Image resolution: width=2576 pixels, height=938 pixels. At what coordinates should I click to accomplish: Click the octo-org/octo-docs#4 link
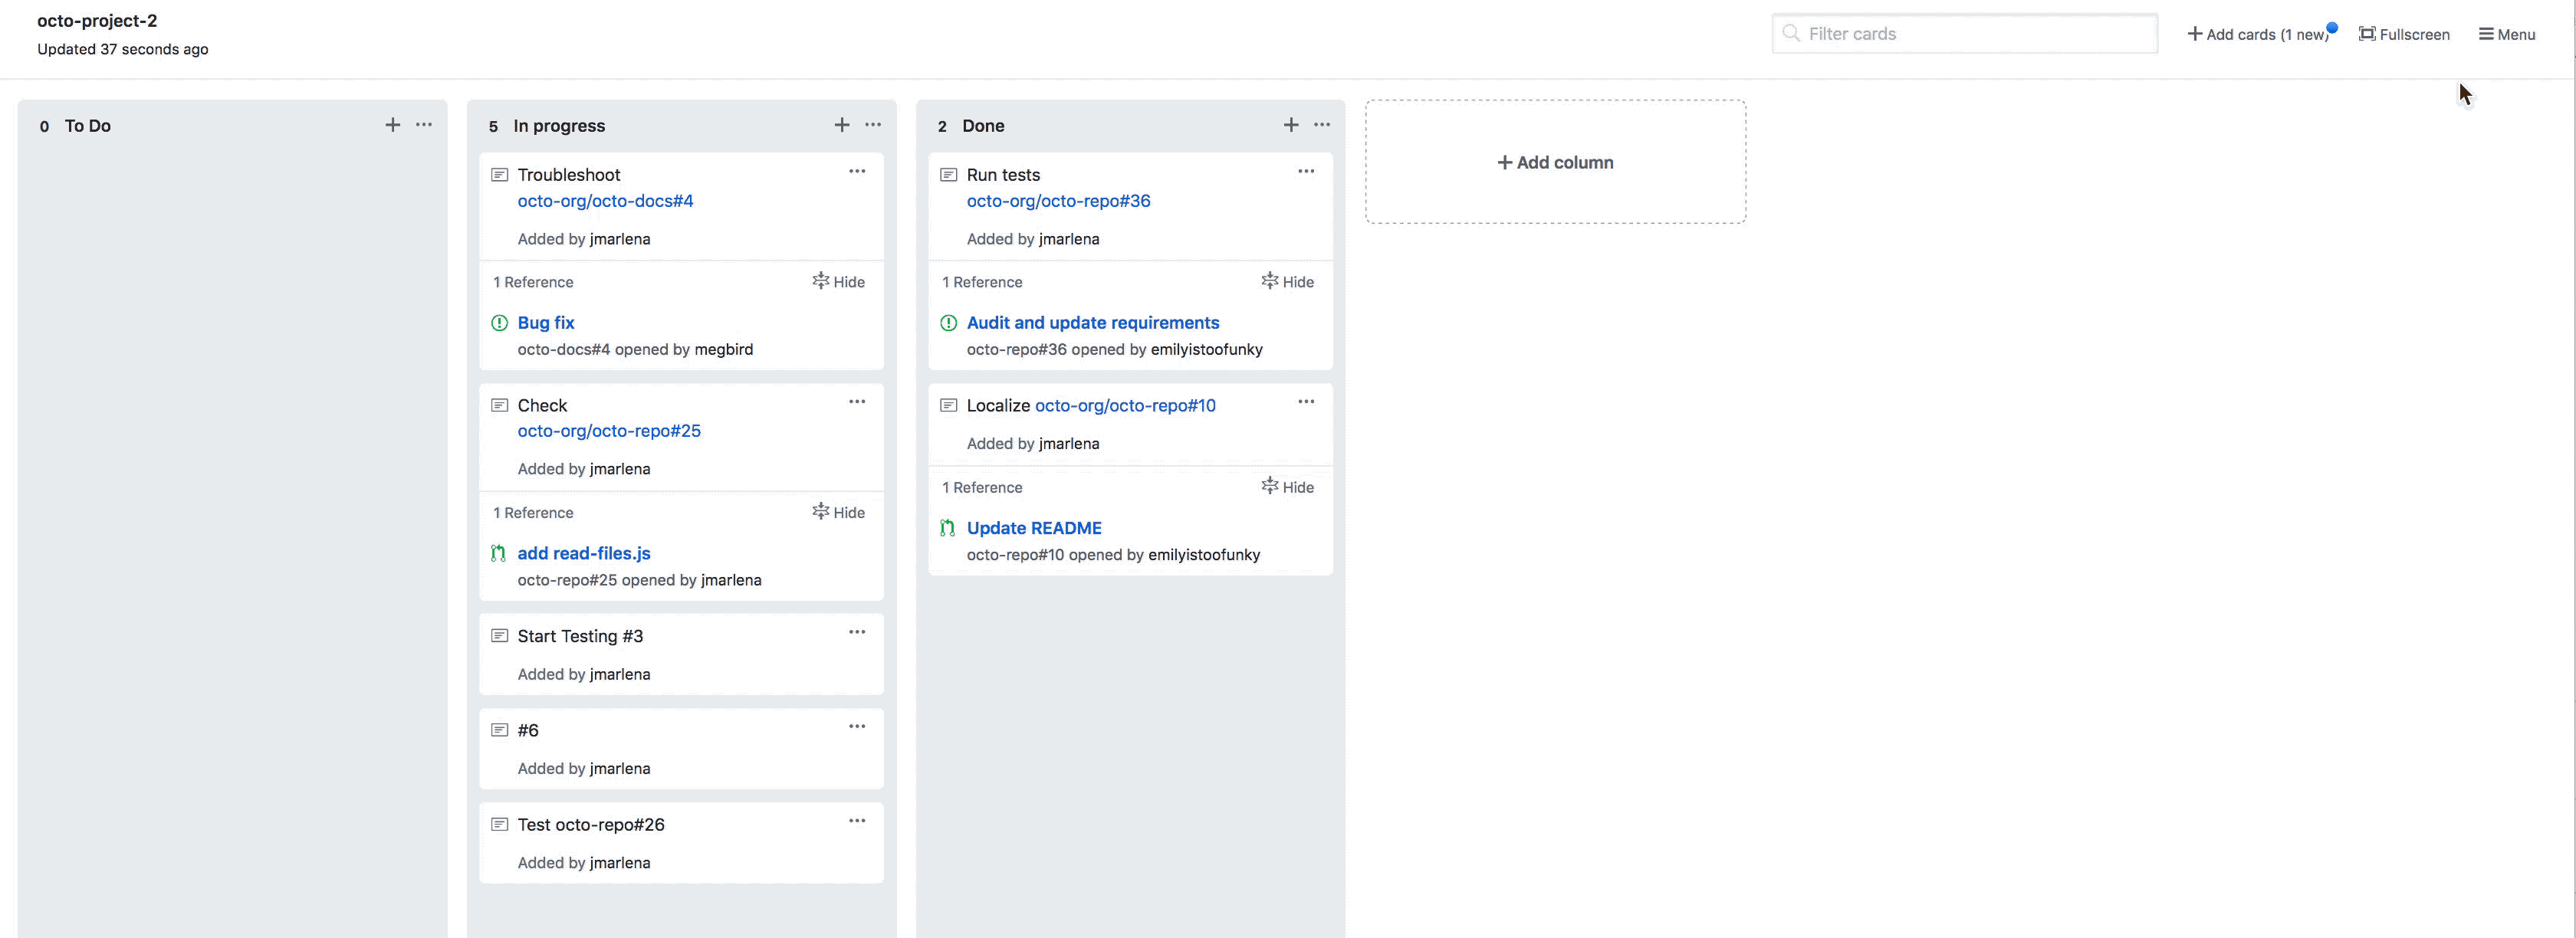coord(606,198)
